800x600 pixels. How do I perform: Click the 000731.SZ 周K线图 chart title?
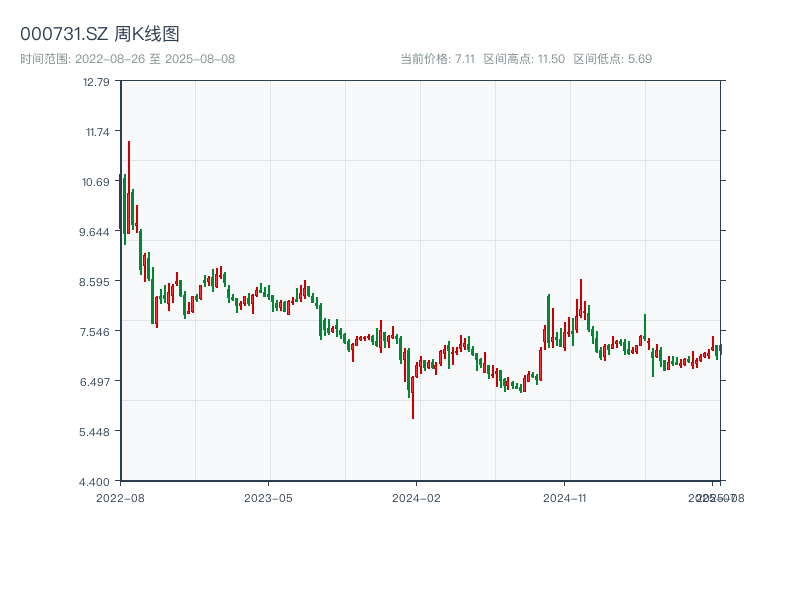[100, 35]
